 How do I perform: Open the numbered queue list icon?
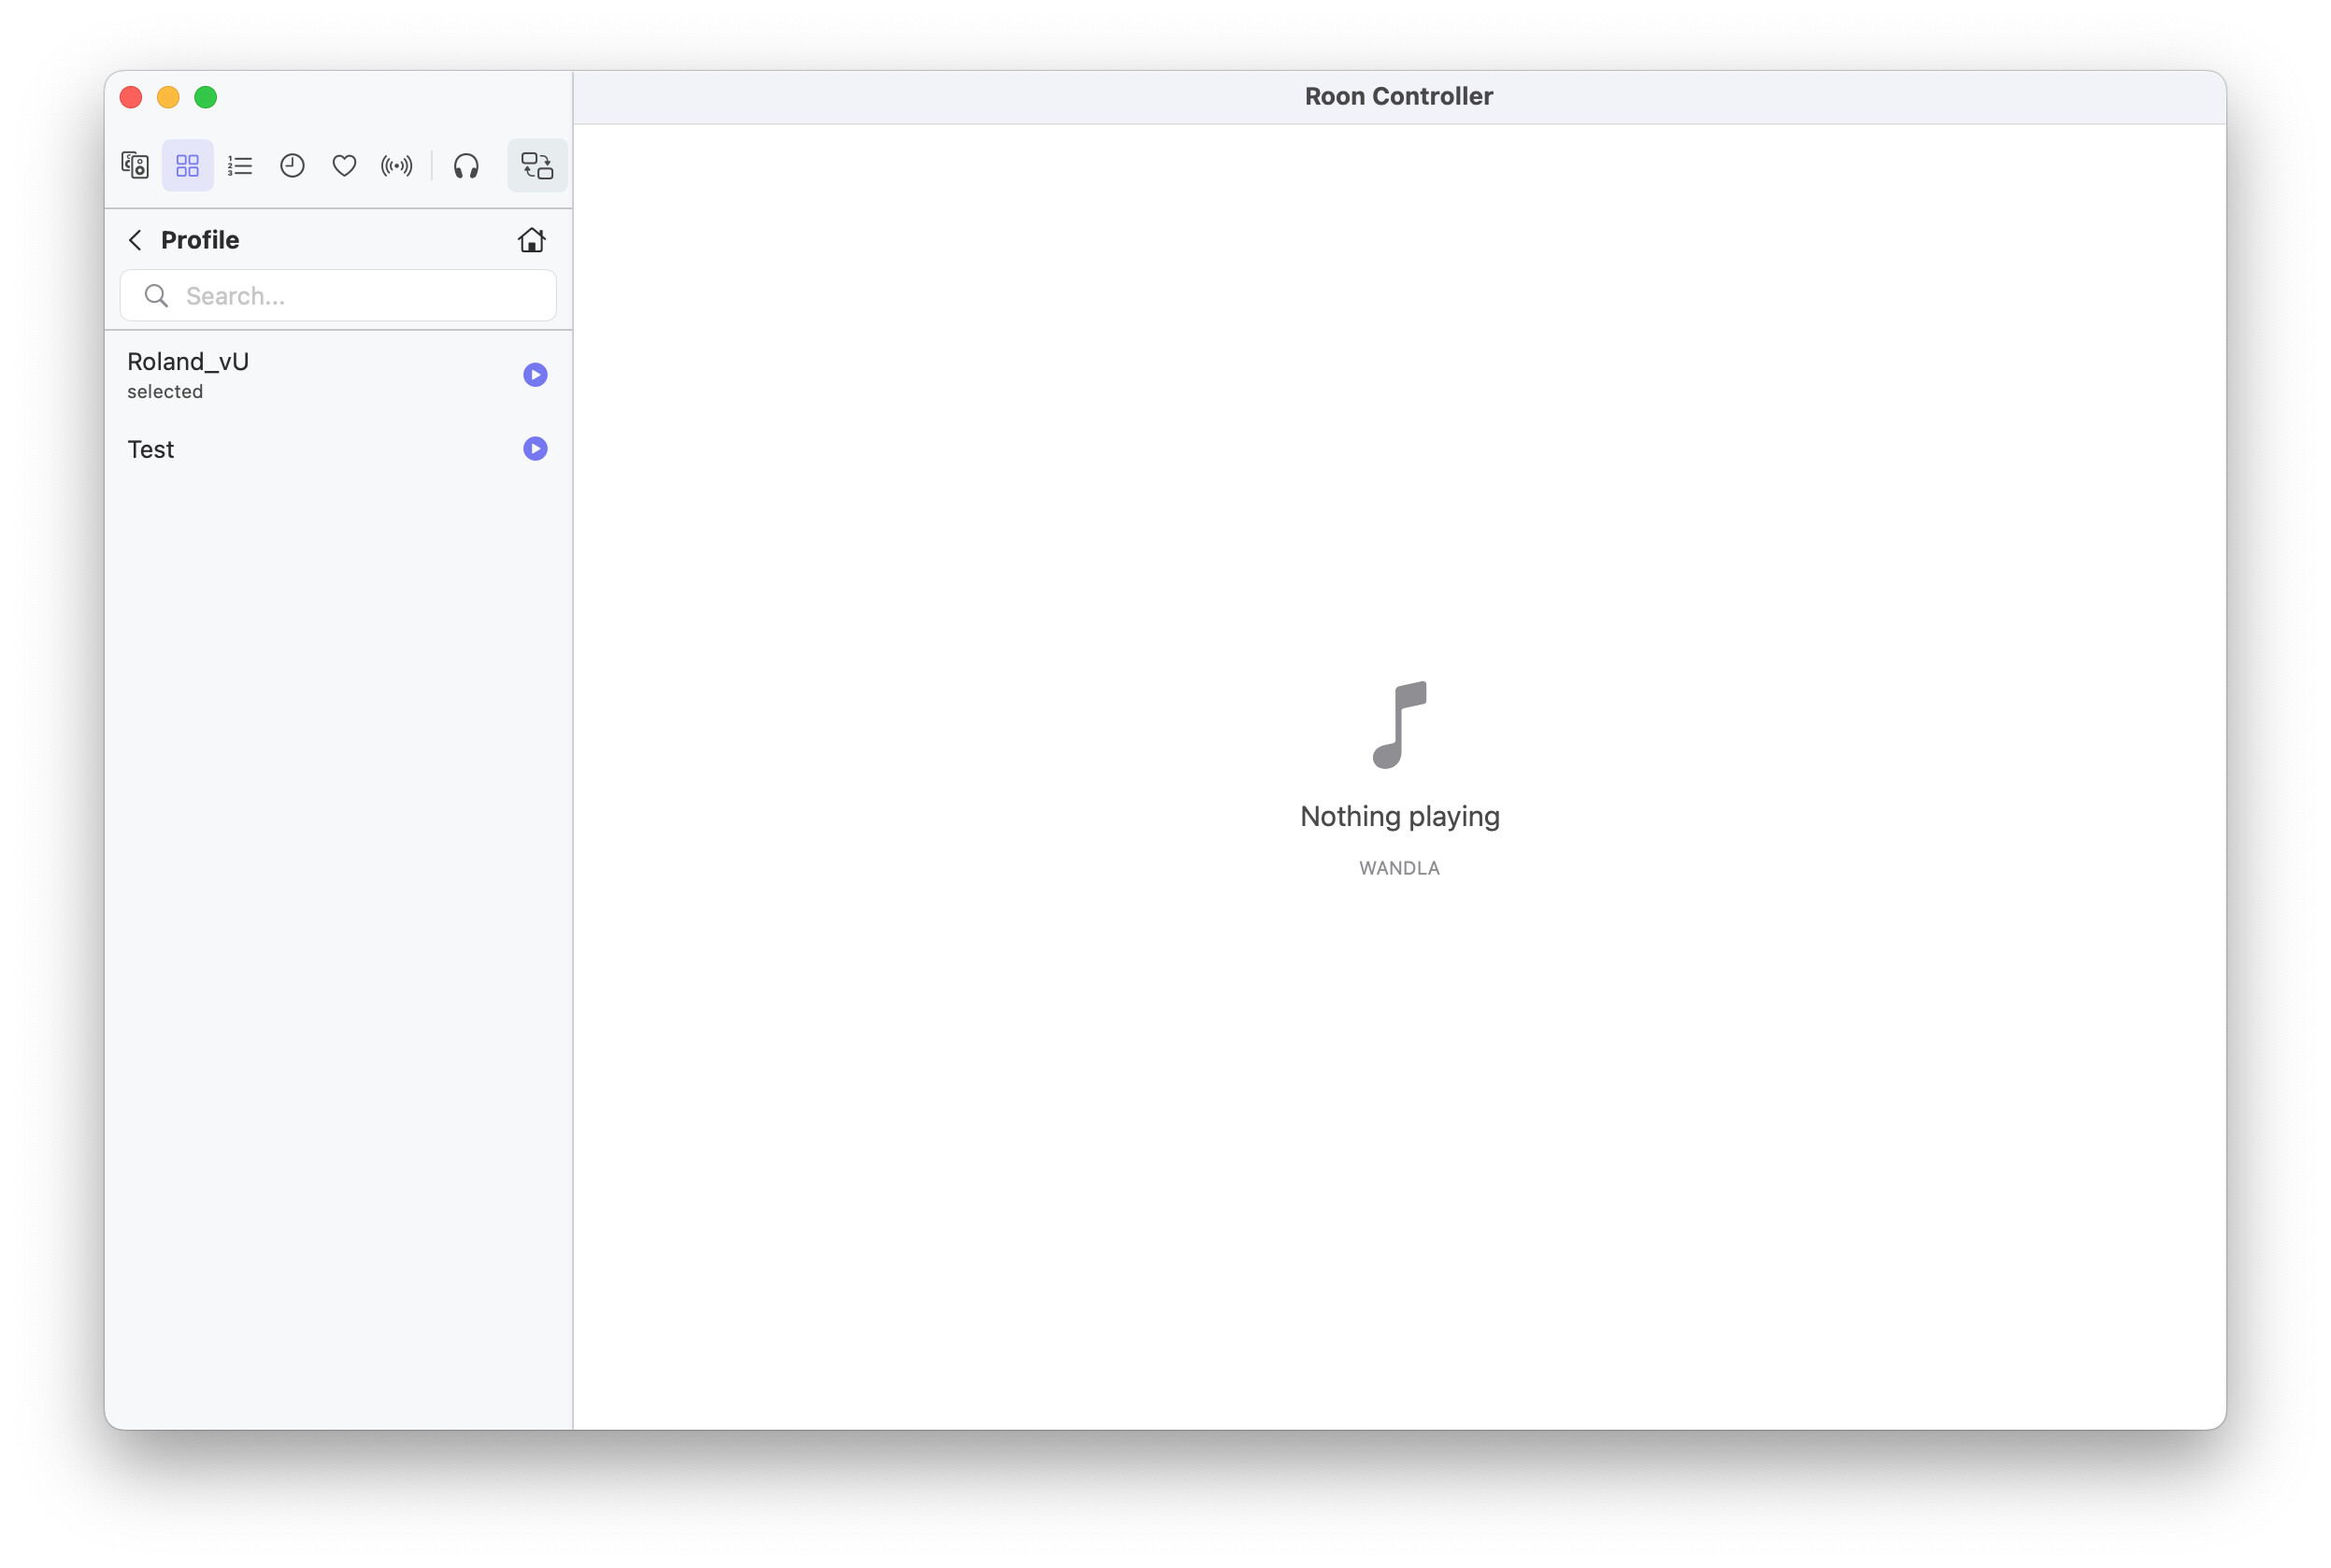[x=240, y=165]
